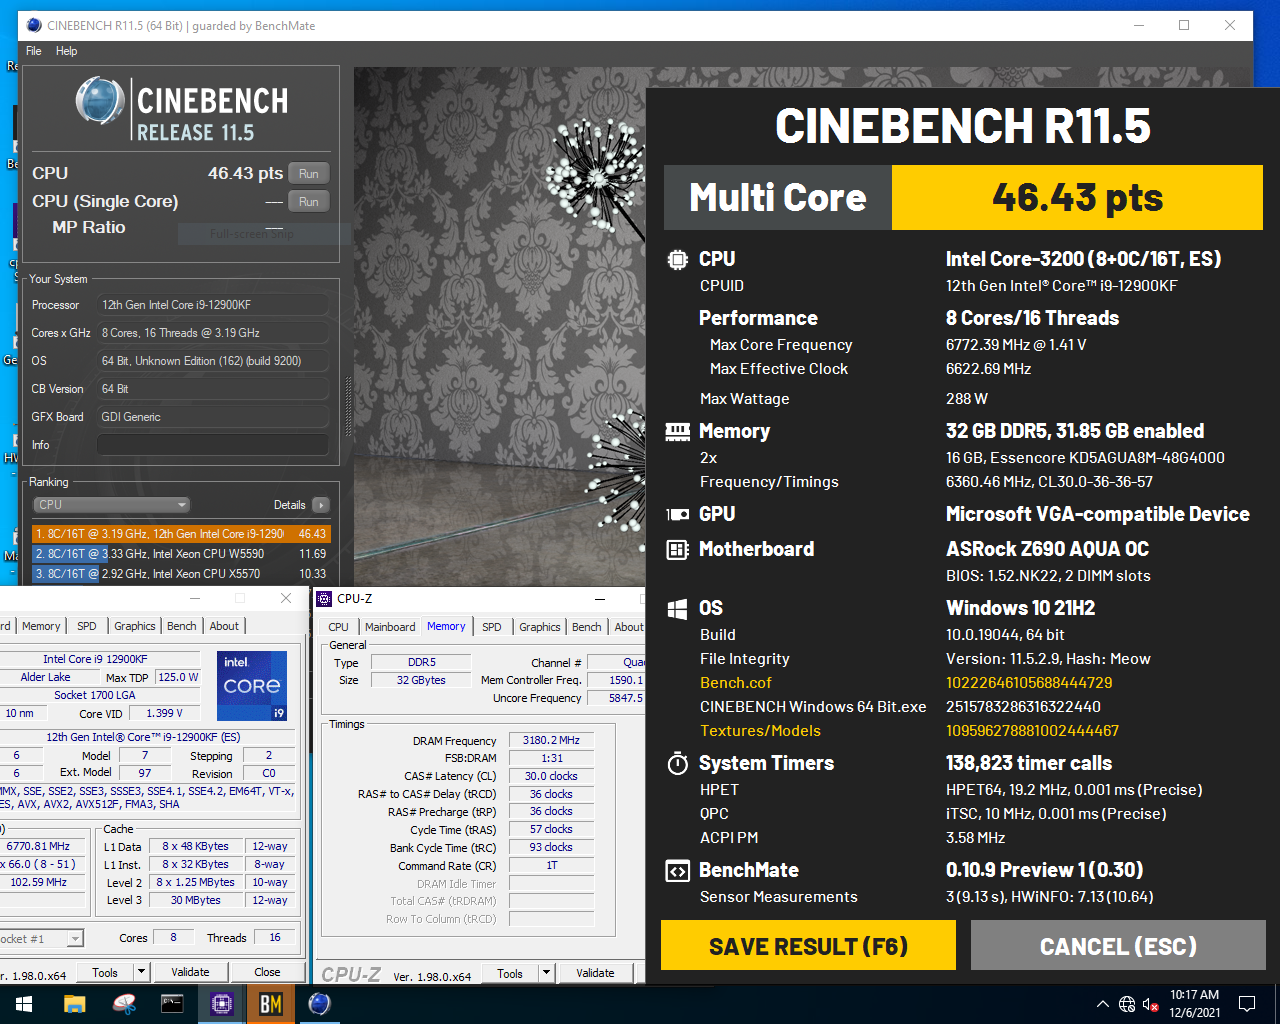1280x1024 pixels.
Task: Open Tools dropdown arrow in right CPU-Z window
Action: click(x=546, y=973)
